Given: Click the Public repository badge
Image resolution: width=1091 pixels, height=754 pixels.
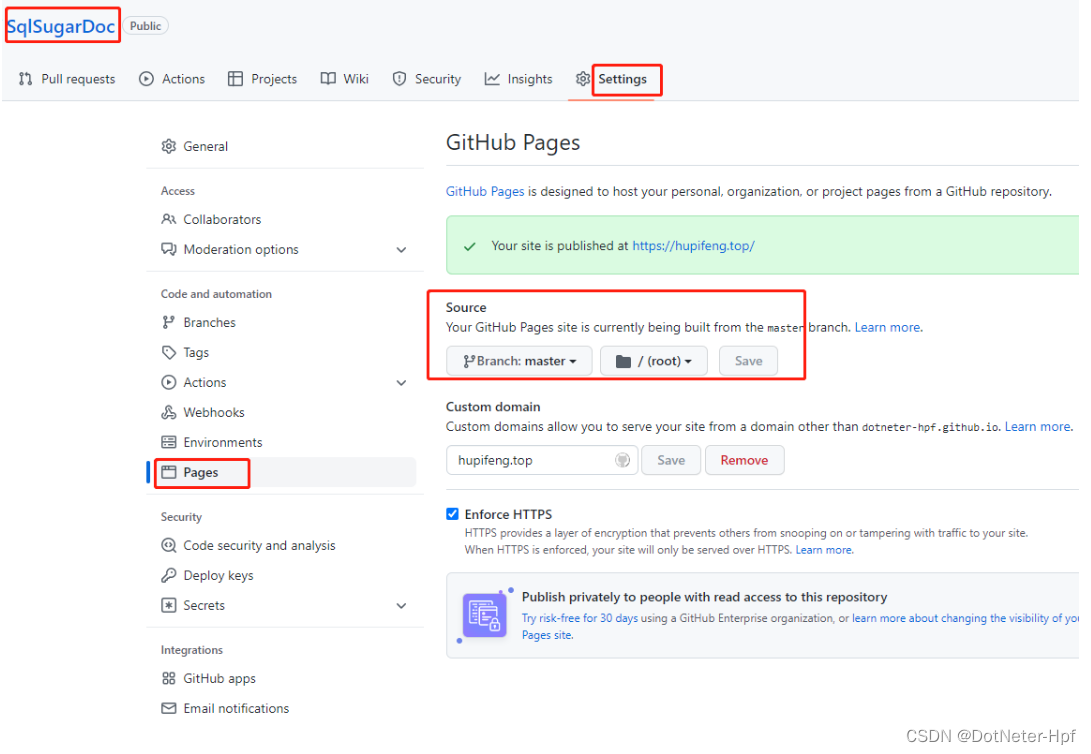Looking at the screenshot, I should pyautogui.click(x=145, y=26).
